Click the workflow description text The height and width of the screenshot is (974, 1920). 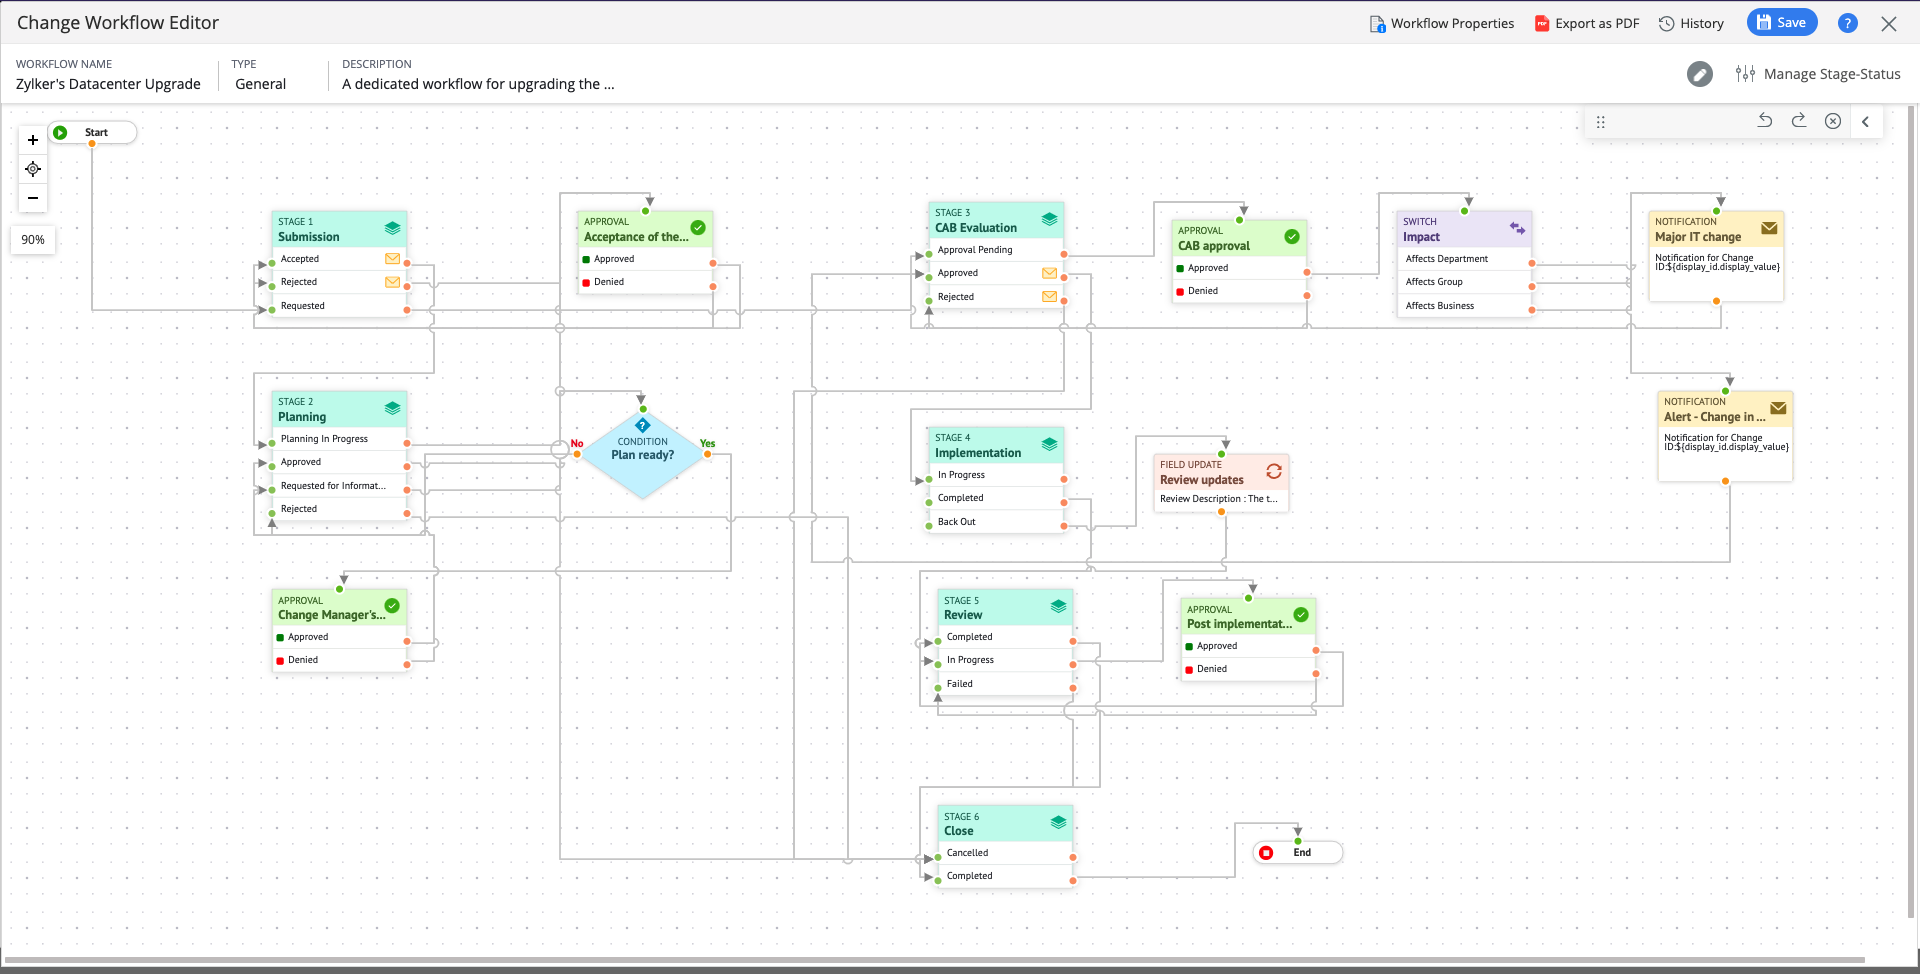pyautogui.click(x=478, y=84)
